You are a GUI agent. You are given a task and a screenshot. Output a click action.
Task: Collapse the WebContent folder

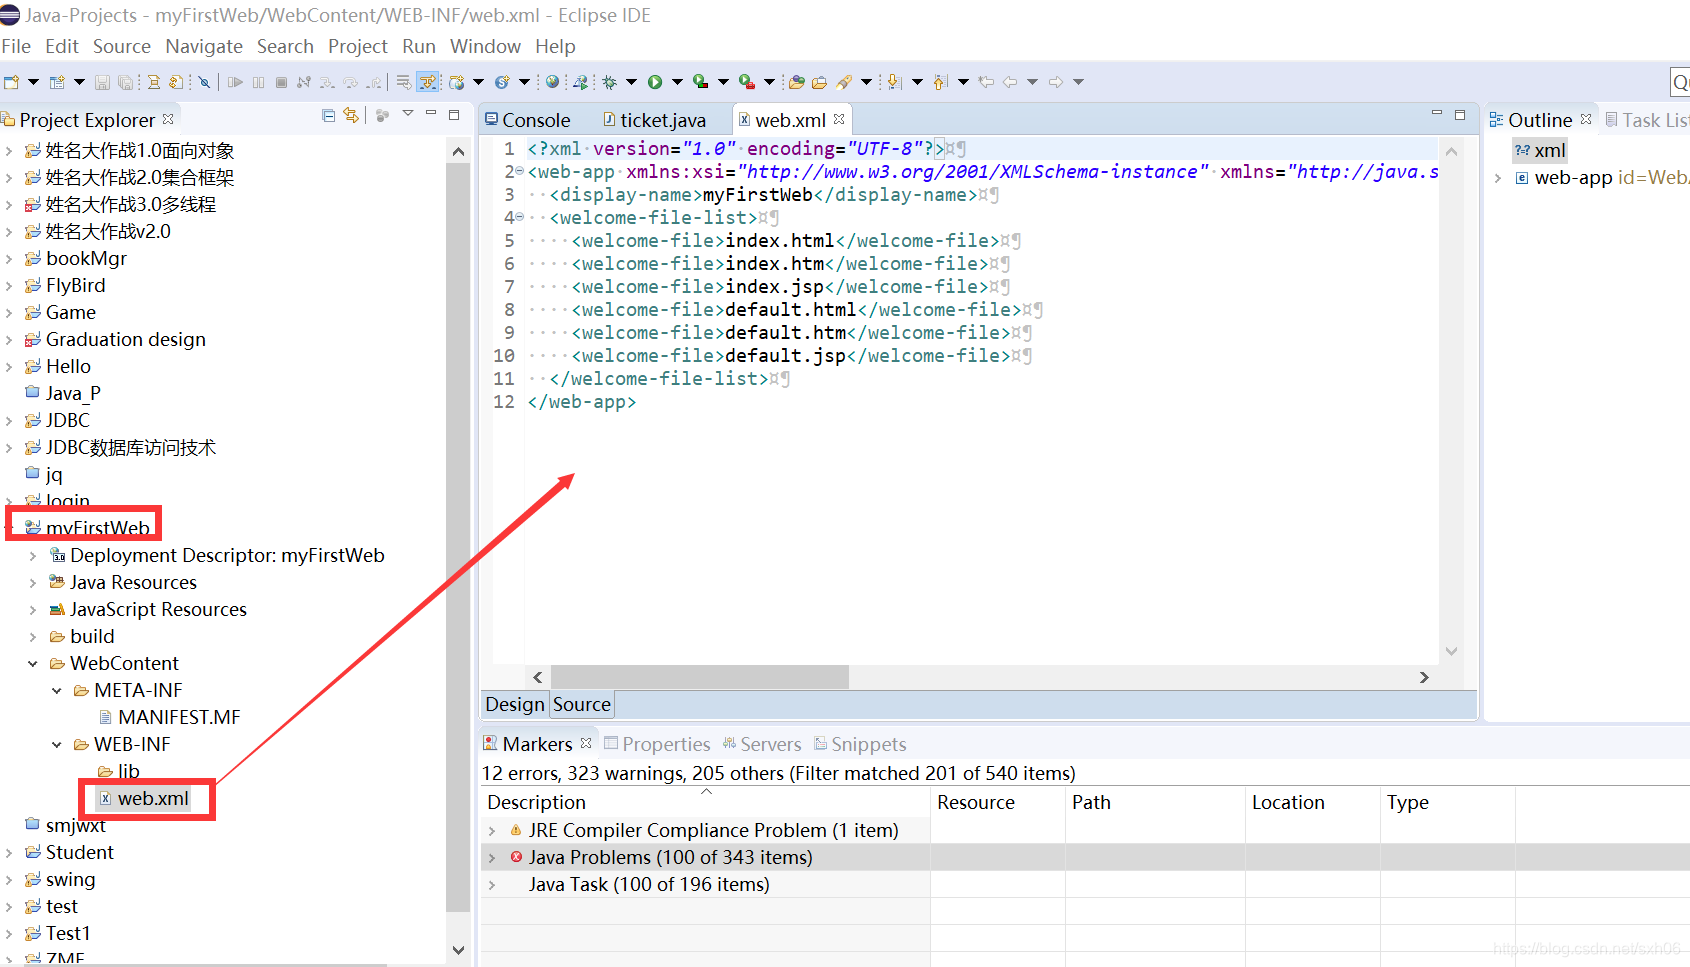33,663
